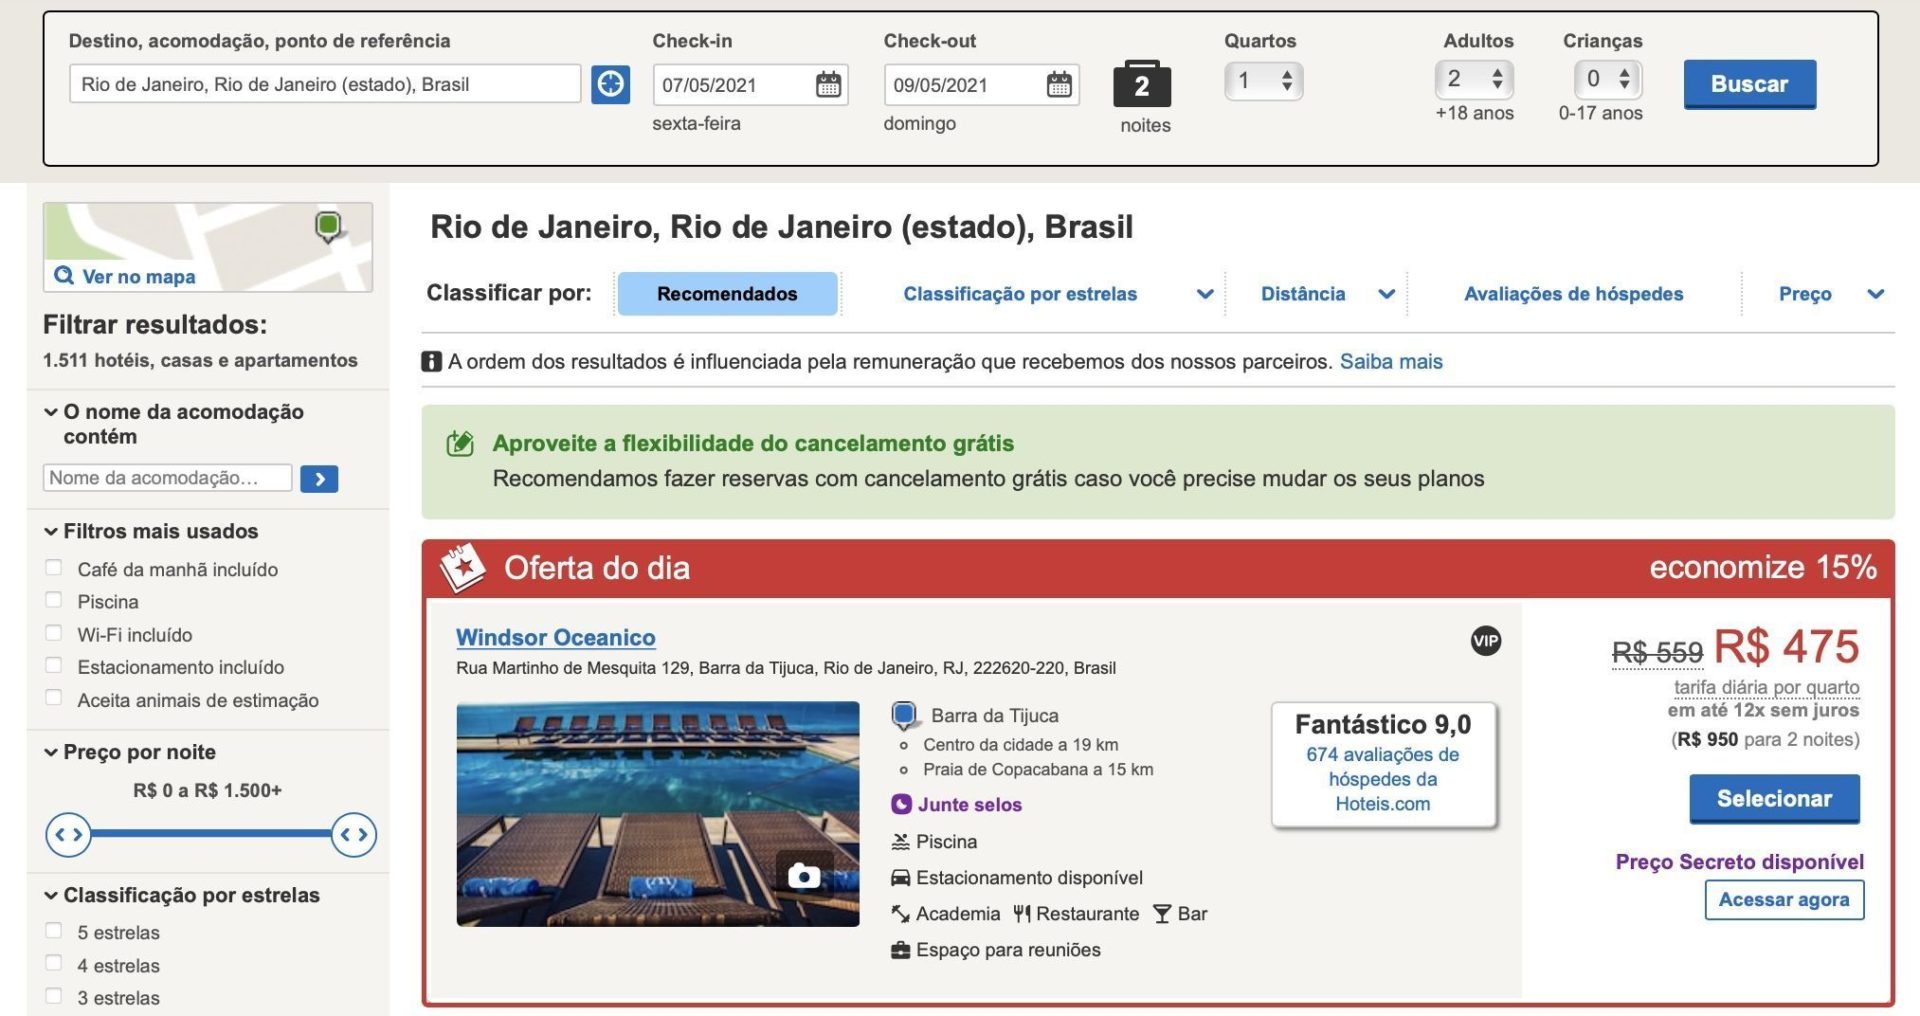Click the minimum price slider handle

(68, 834)
